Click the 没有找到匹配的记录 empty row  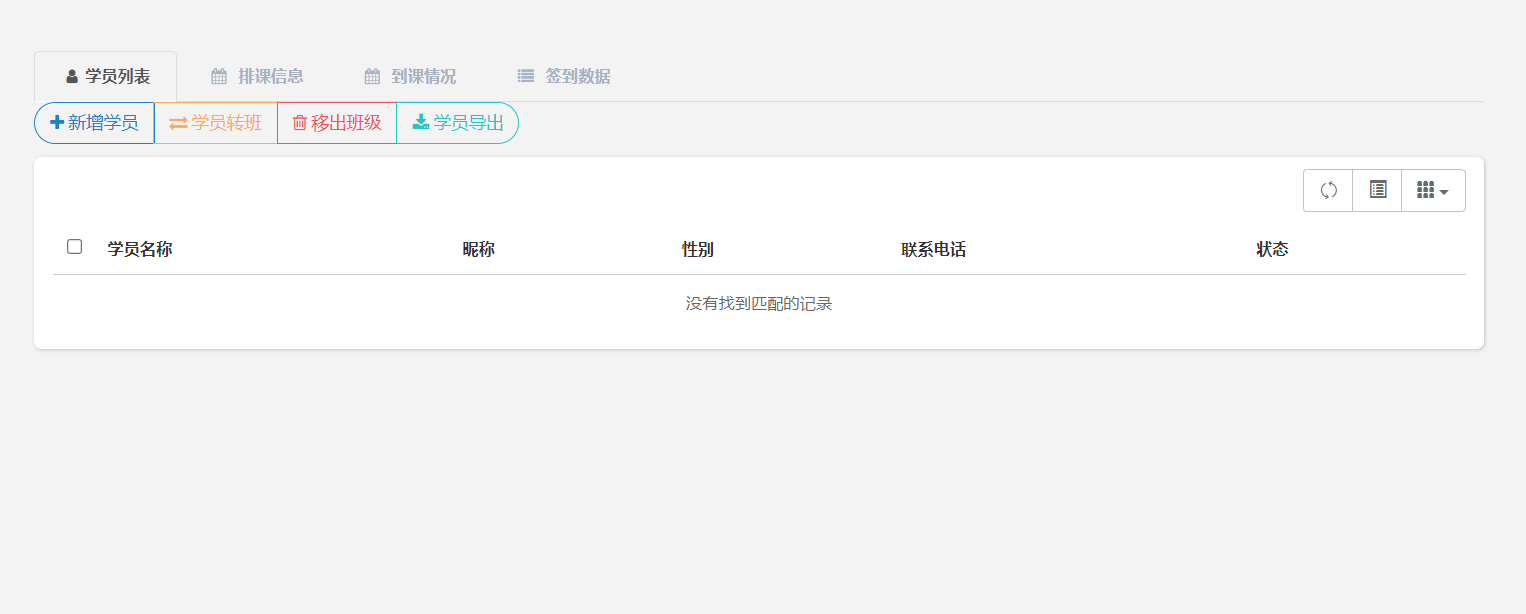point(759,304)
